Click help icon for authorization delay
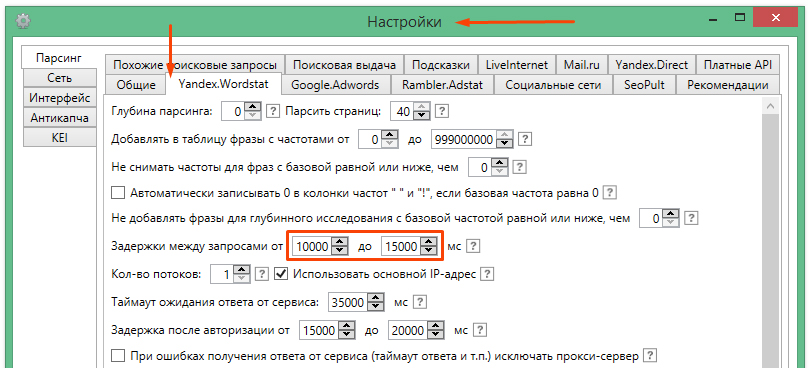The height and width of the screenshot is (368, 810). [480, 330]
